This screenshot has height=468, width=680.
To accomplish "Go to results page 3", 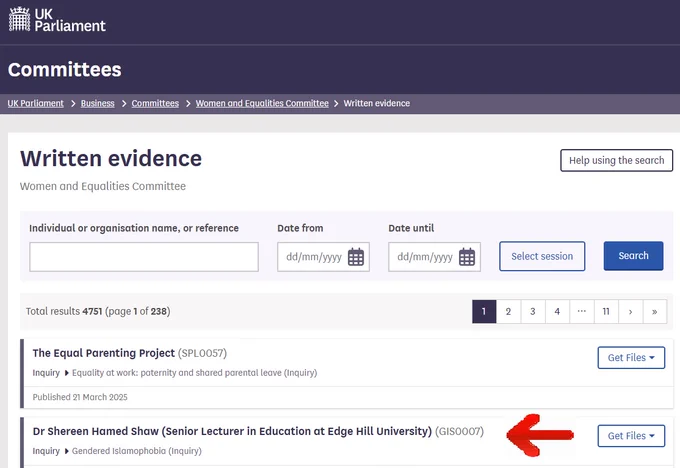I will 533,311.
